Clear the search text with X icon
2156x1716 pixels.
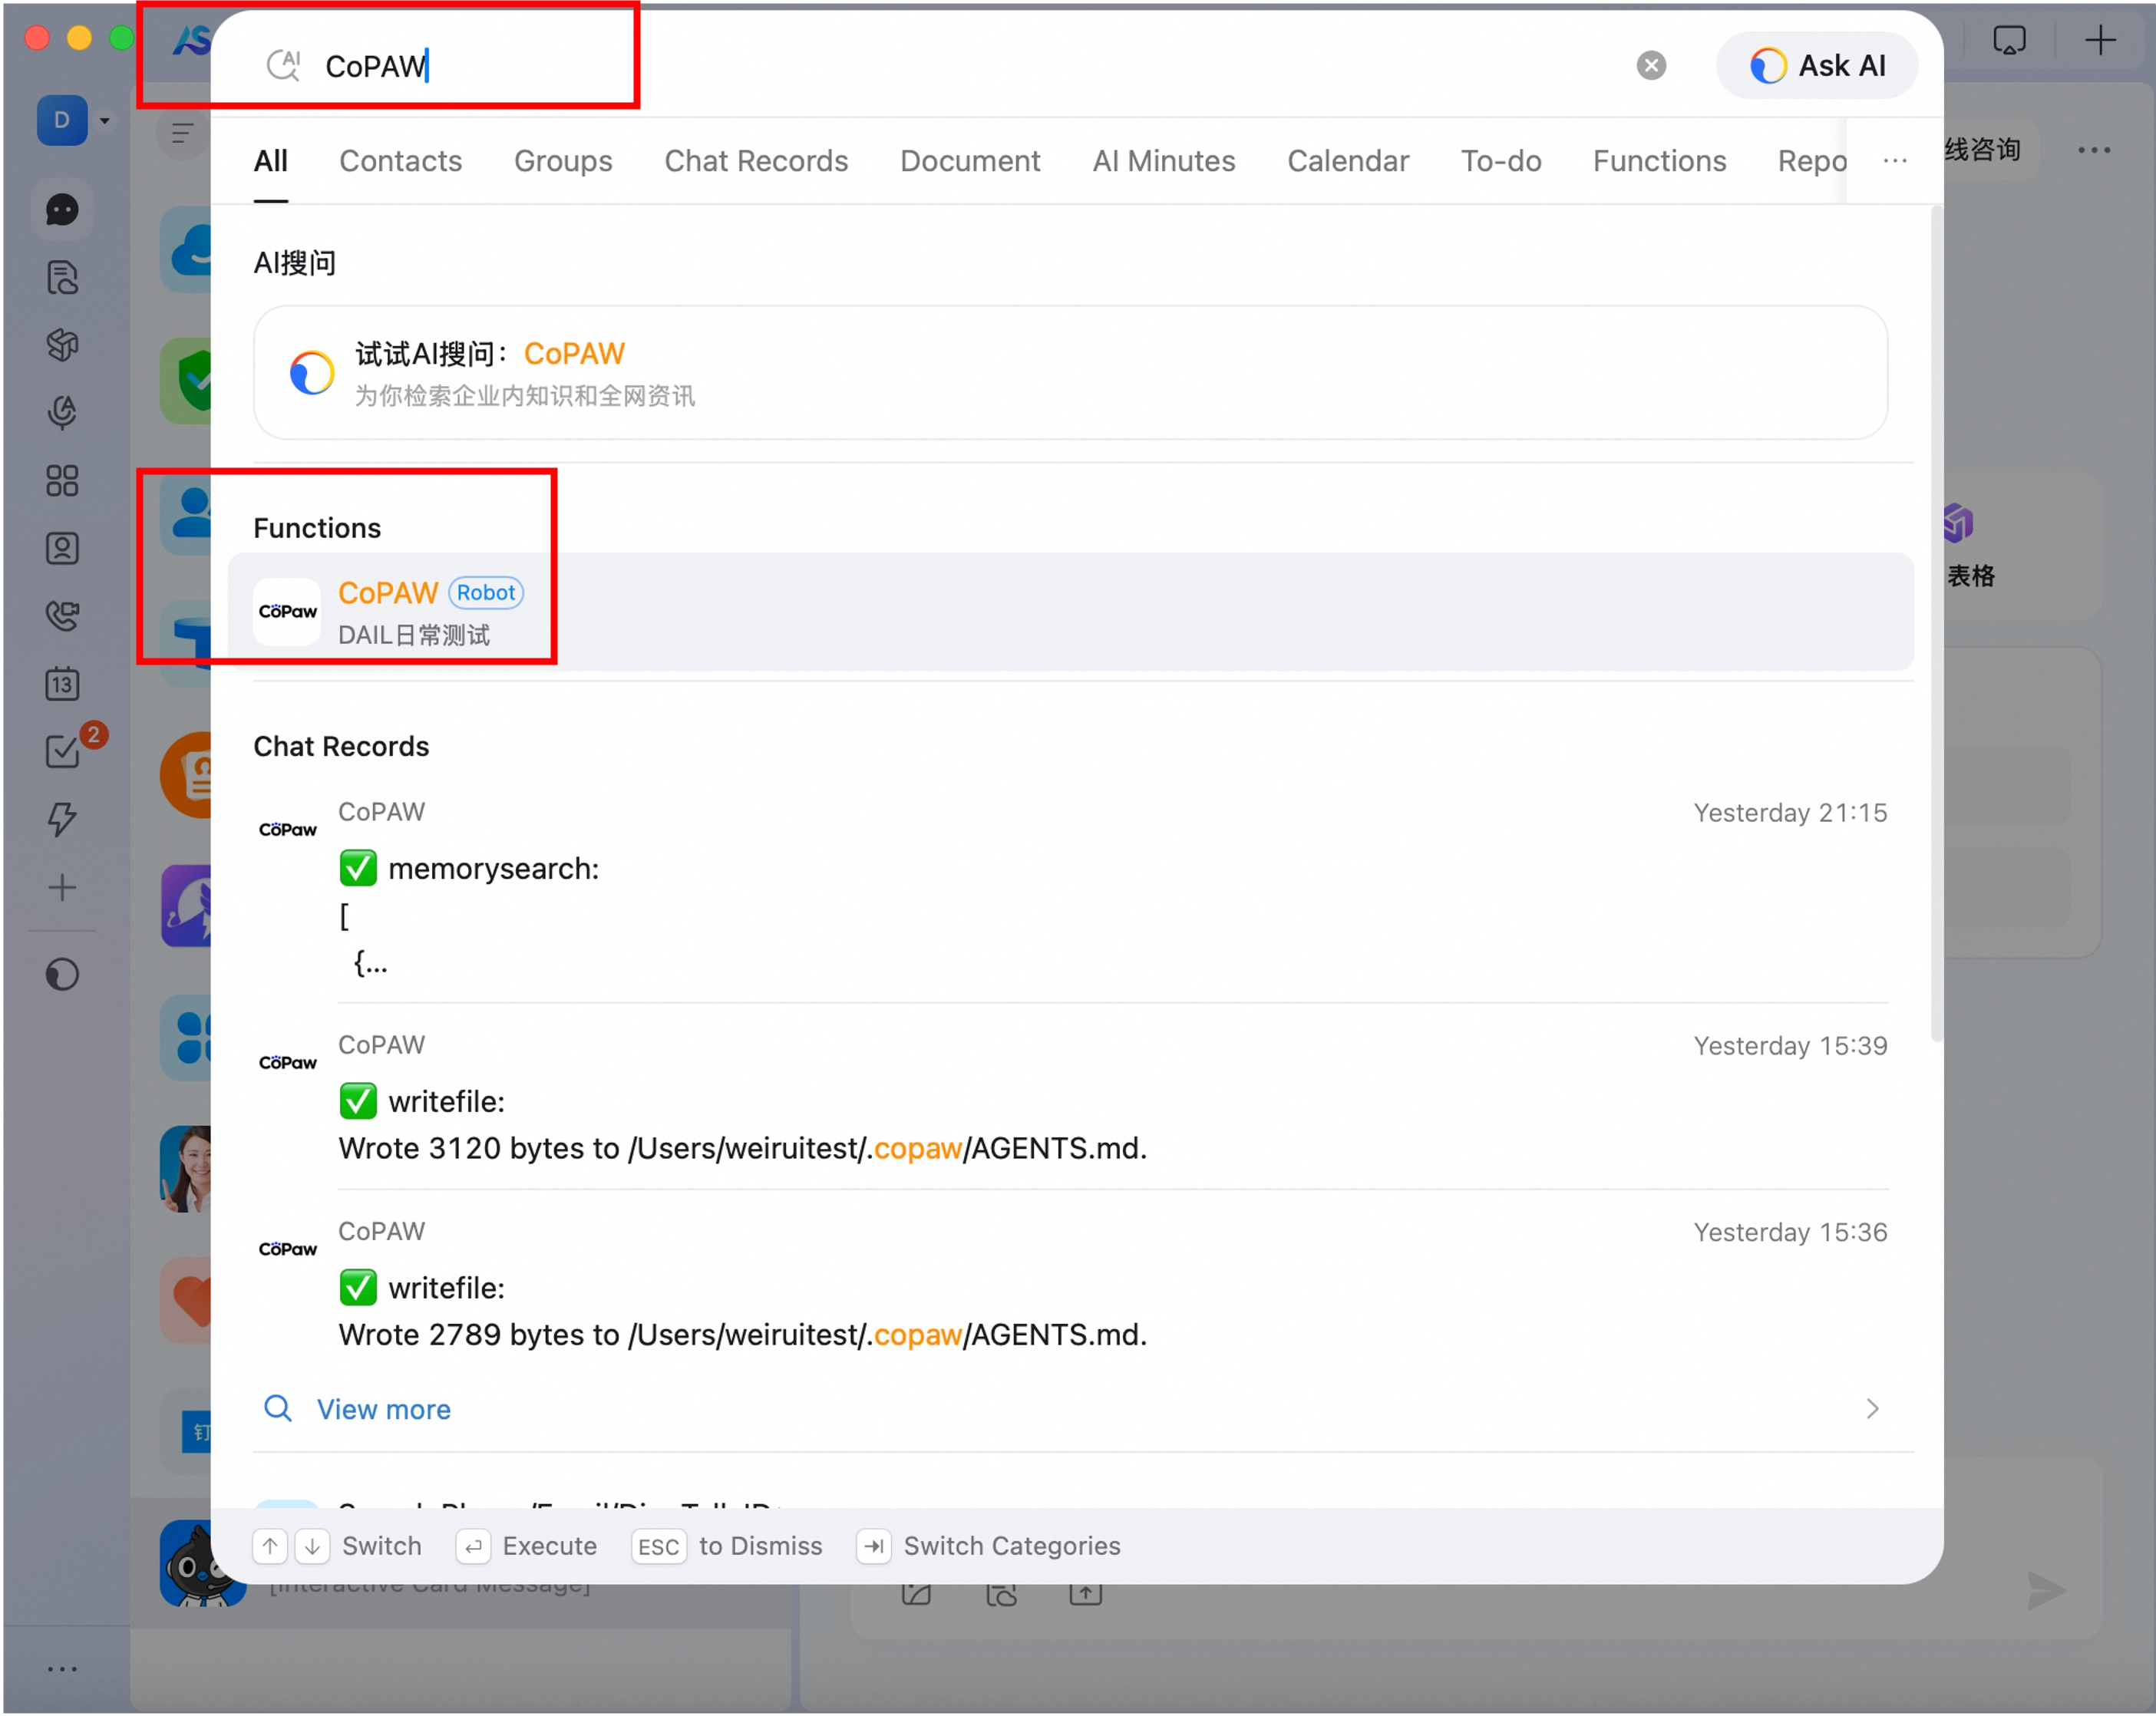[1651, 66]
